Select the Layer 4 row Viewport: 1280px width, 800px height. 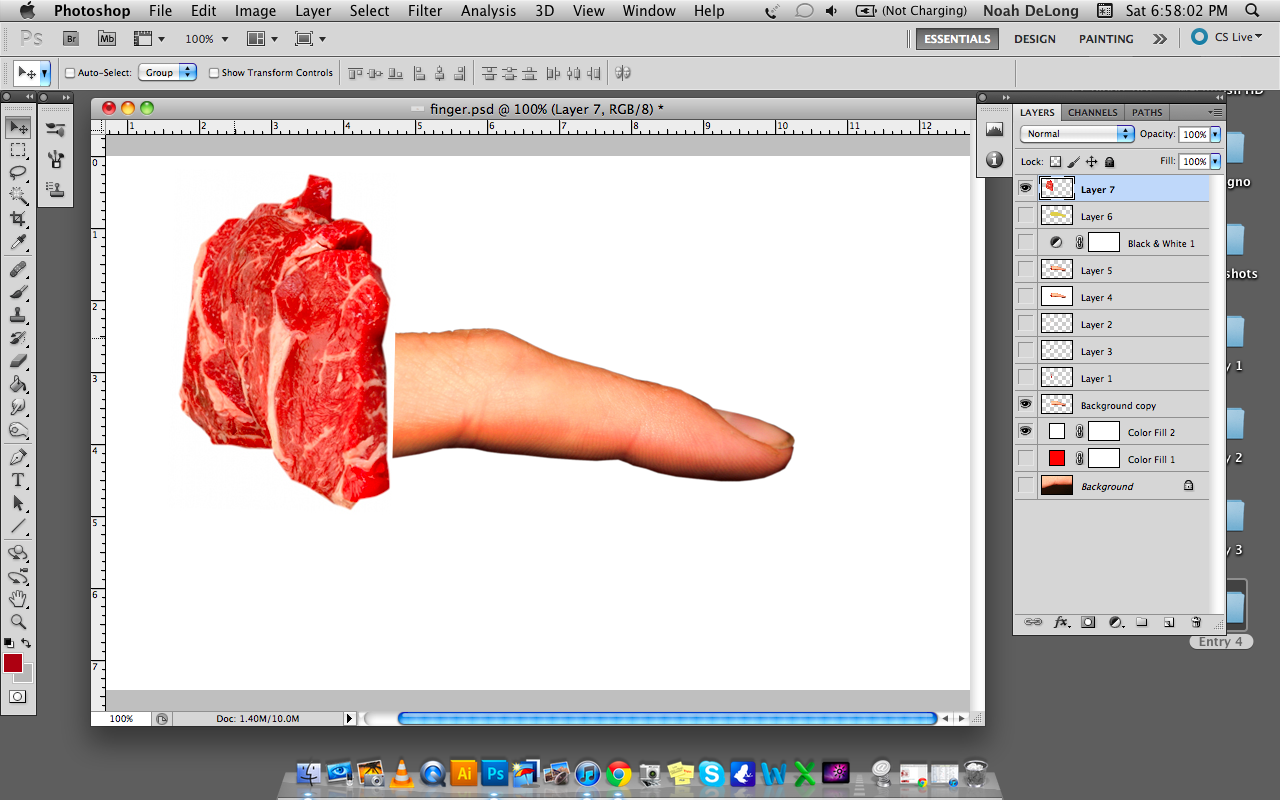pos(1111,297)
